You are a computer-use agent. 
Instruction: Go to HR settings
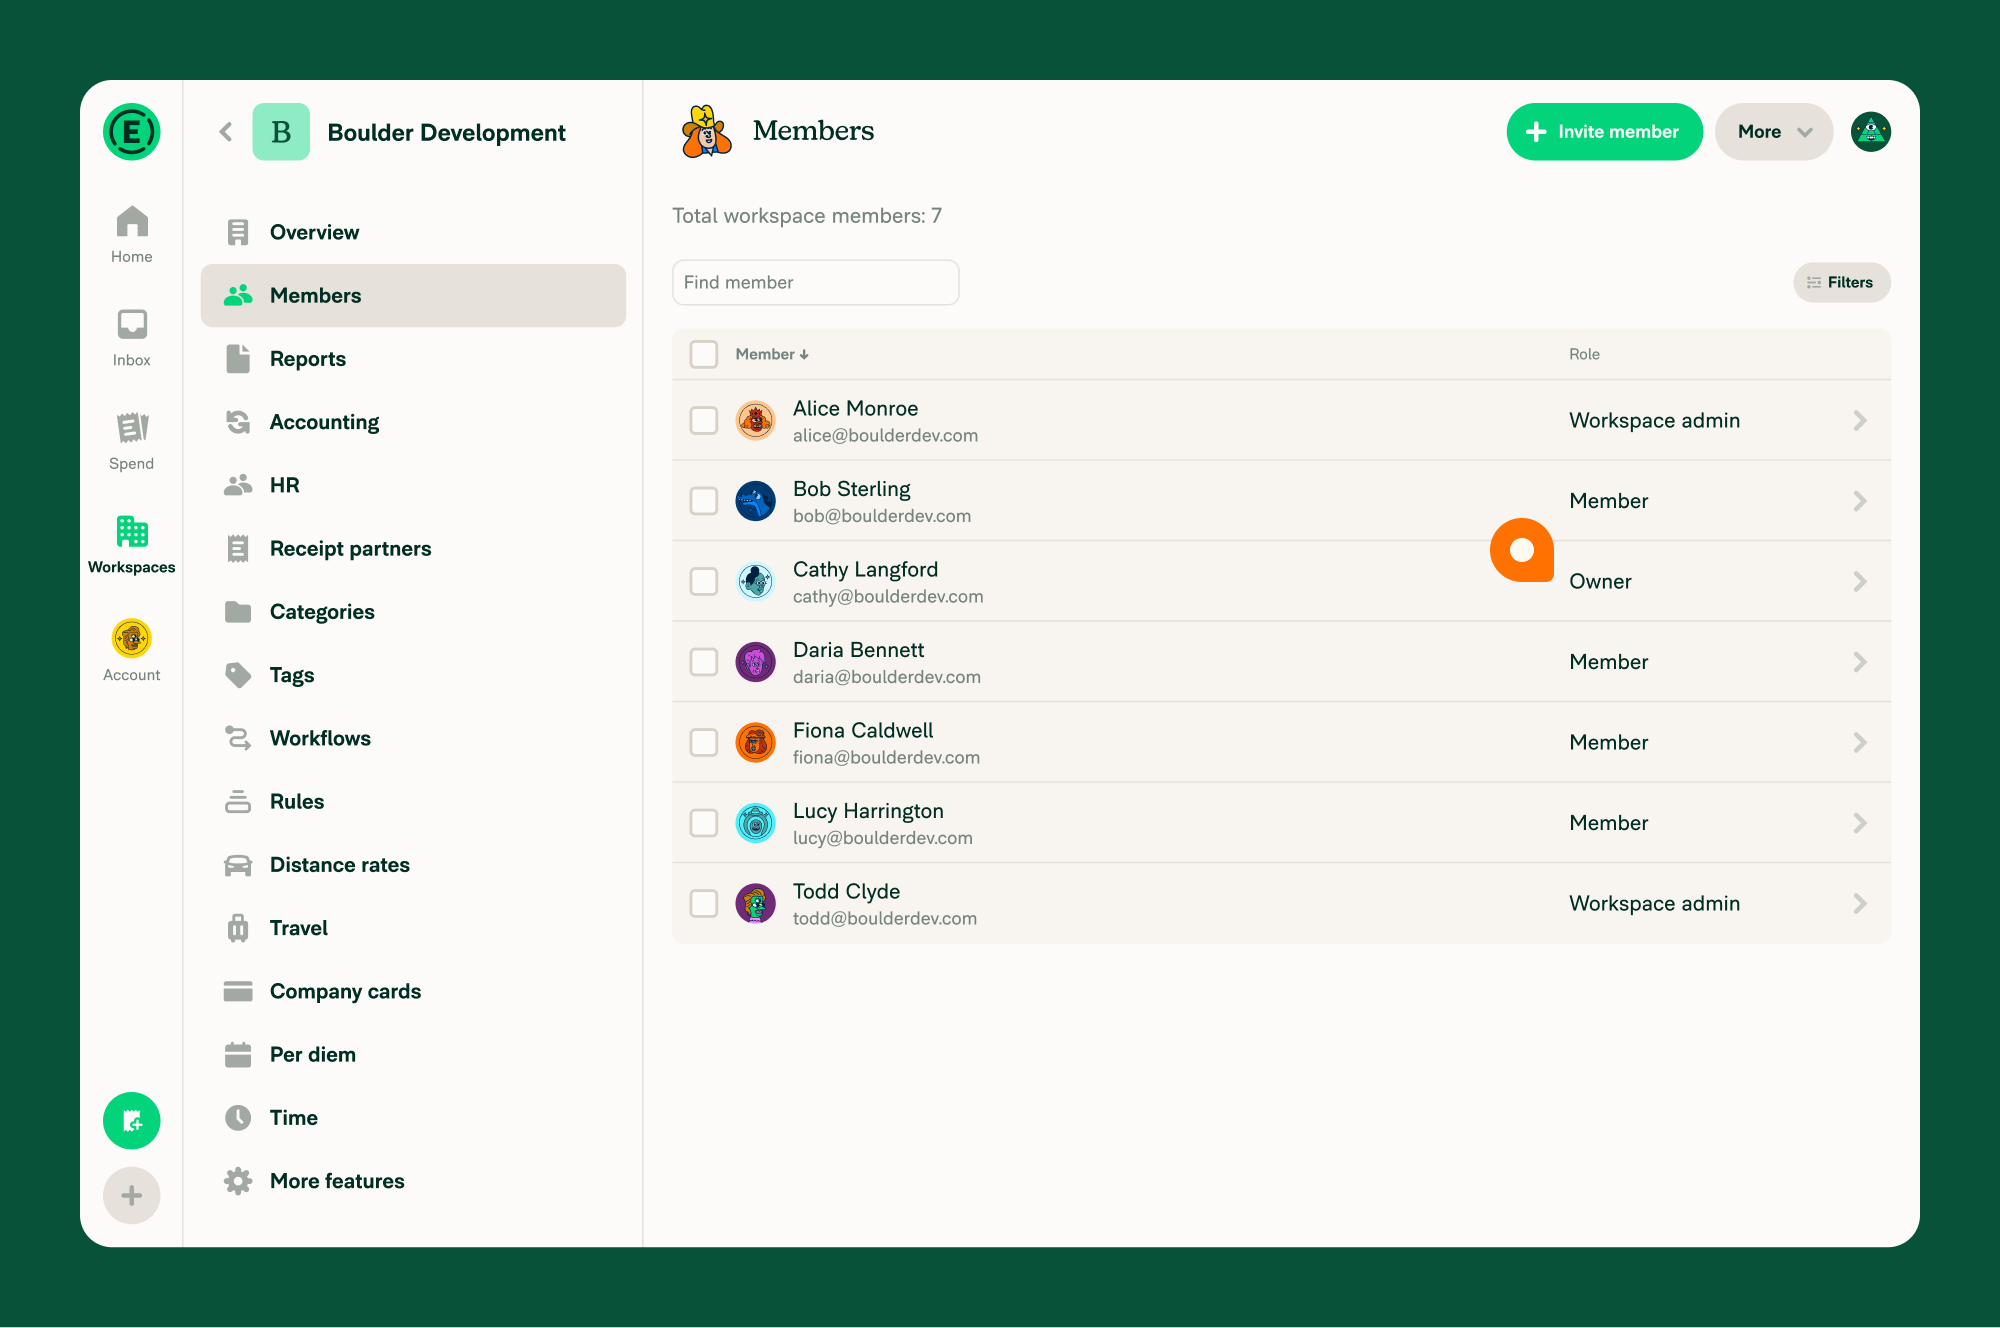tap(413, 485)
